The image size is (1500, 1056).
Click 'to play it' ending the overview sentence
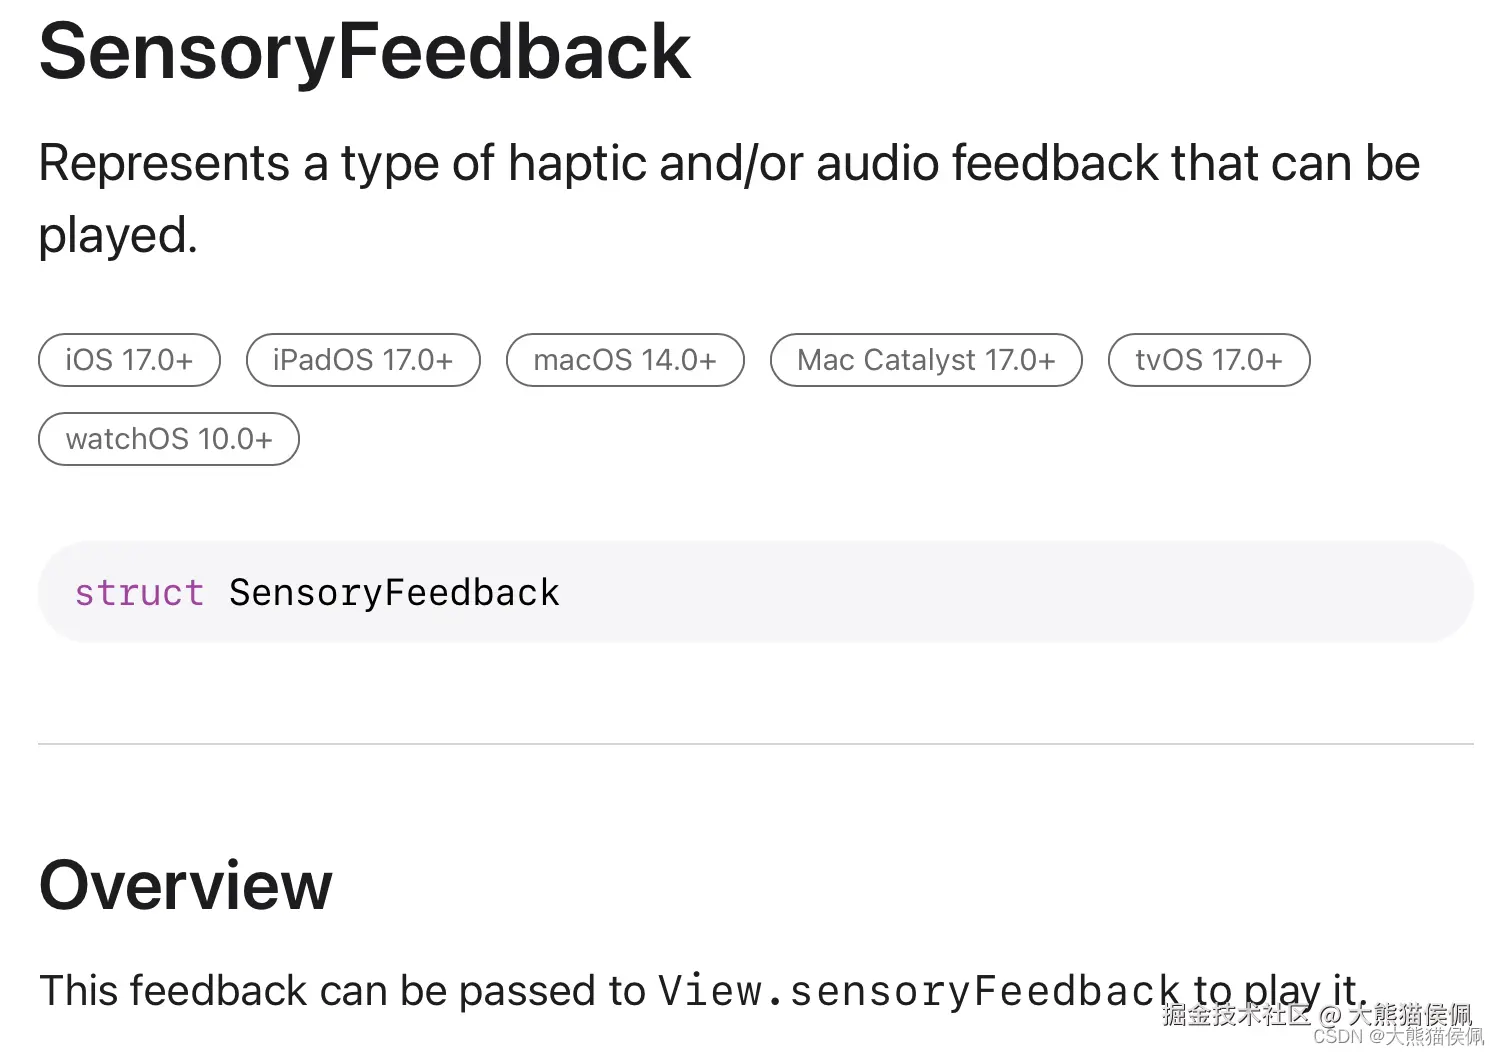tap(1275, 991)
